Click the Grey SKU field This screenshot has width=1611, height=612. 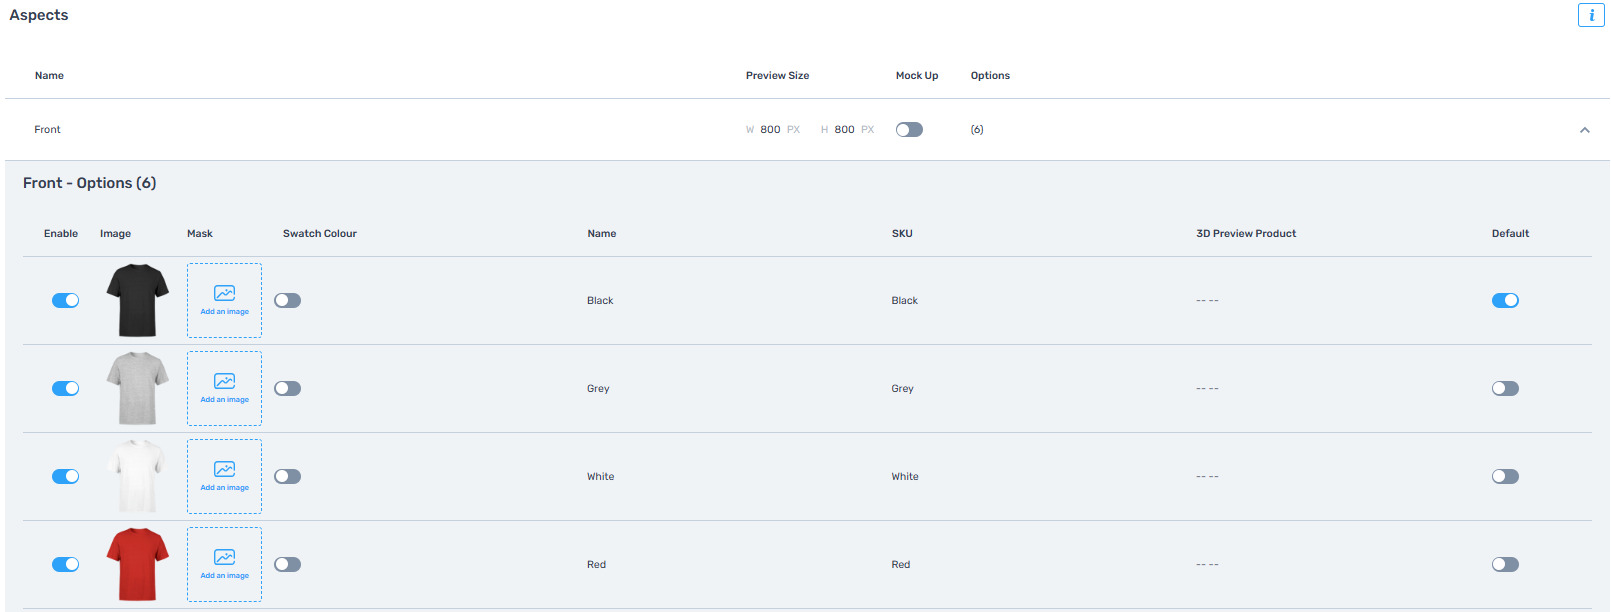pyautogui.click(x=903, y=388)
